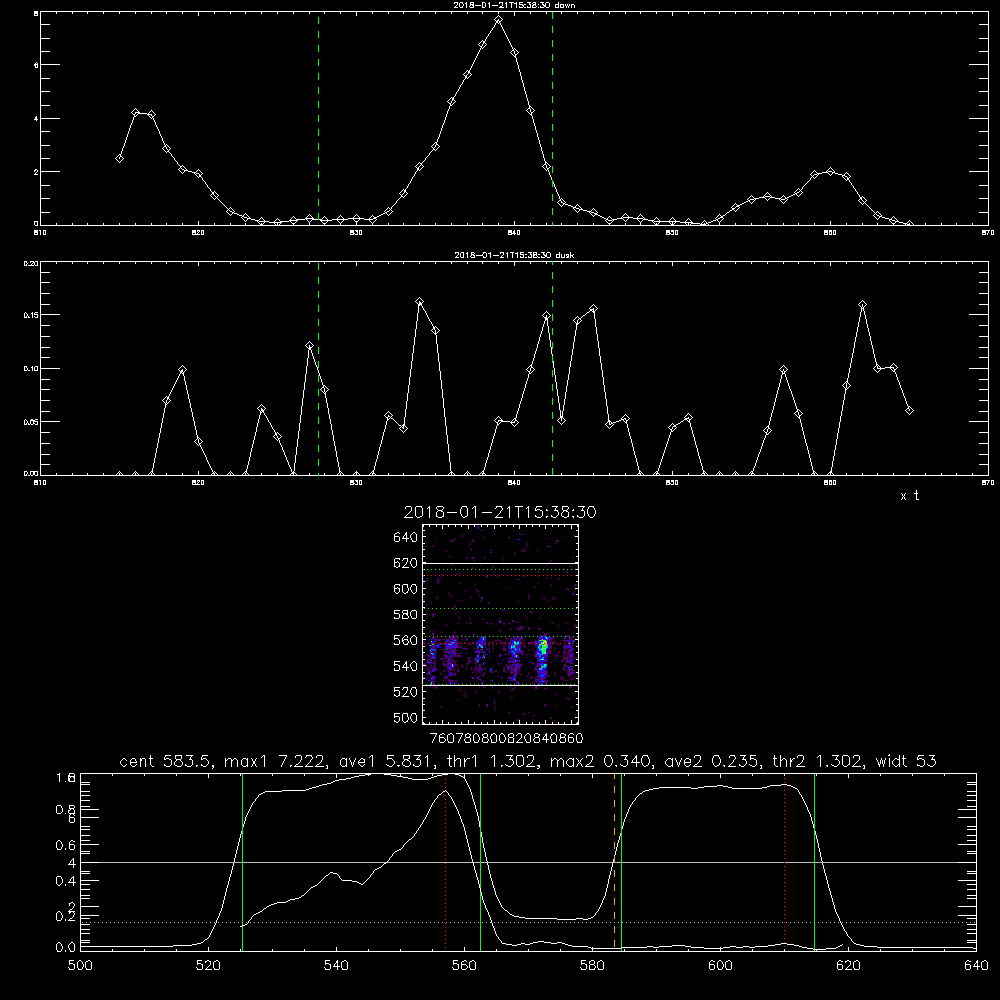Click bottom plot x-axis label 600
Viewport: 1000px width, 1000px height.
pos(720,966)
